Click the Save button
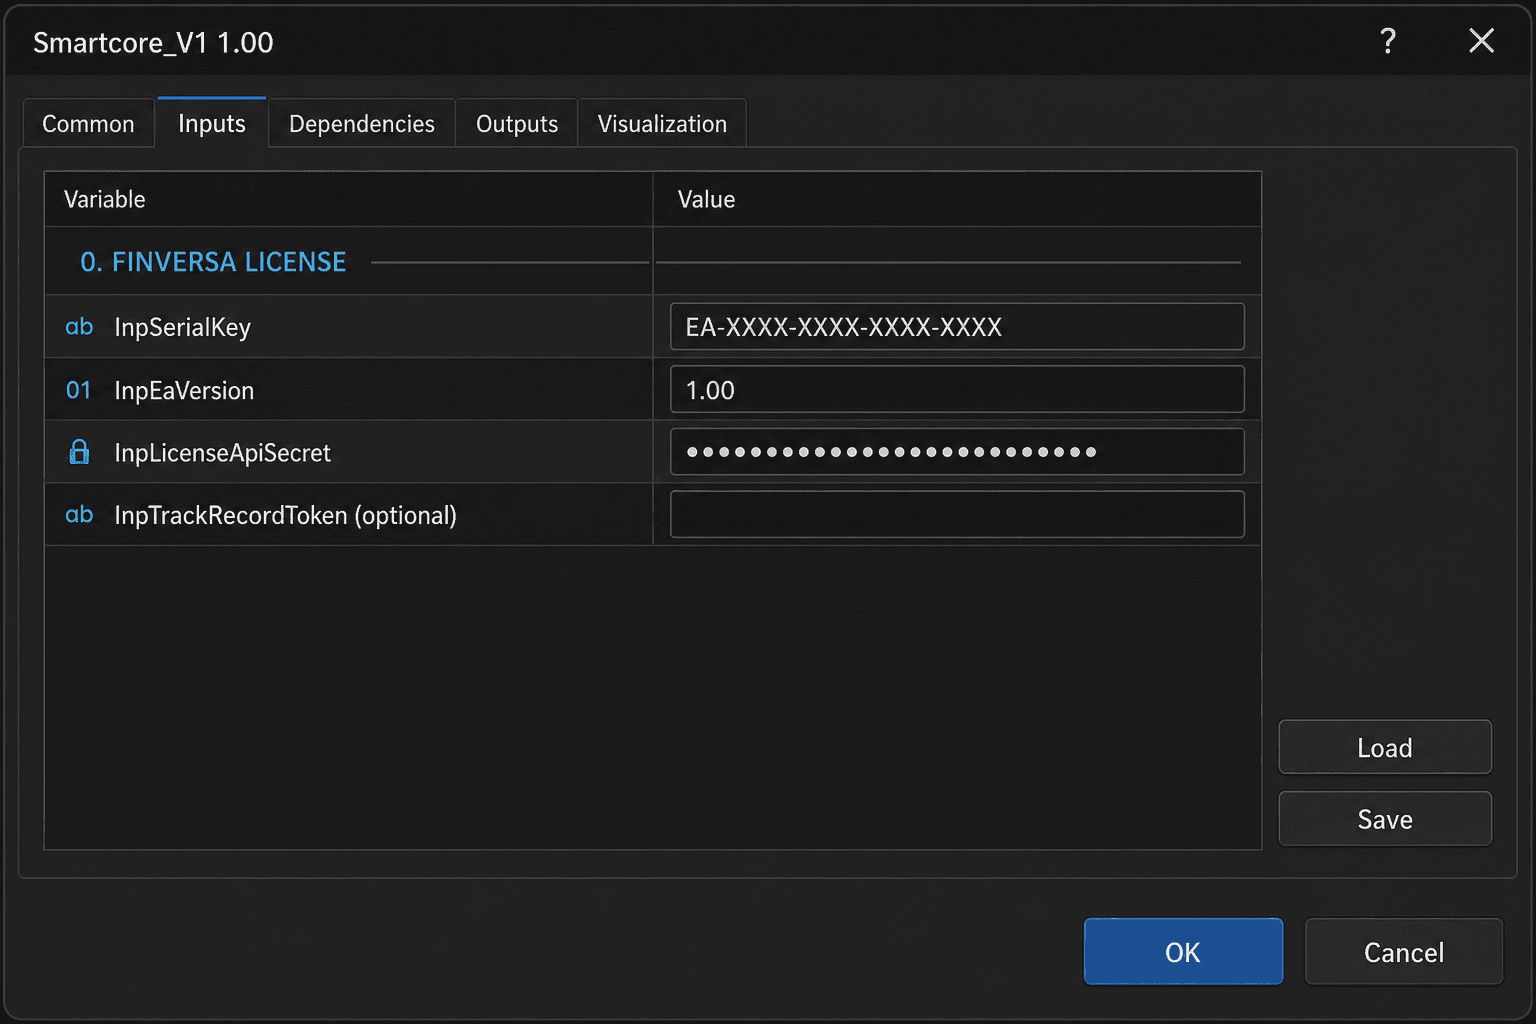Image resolution: width=1536 pixels, height=1024 pixels. pos(1385,819)
